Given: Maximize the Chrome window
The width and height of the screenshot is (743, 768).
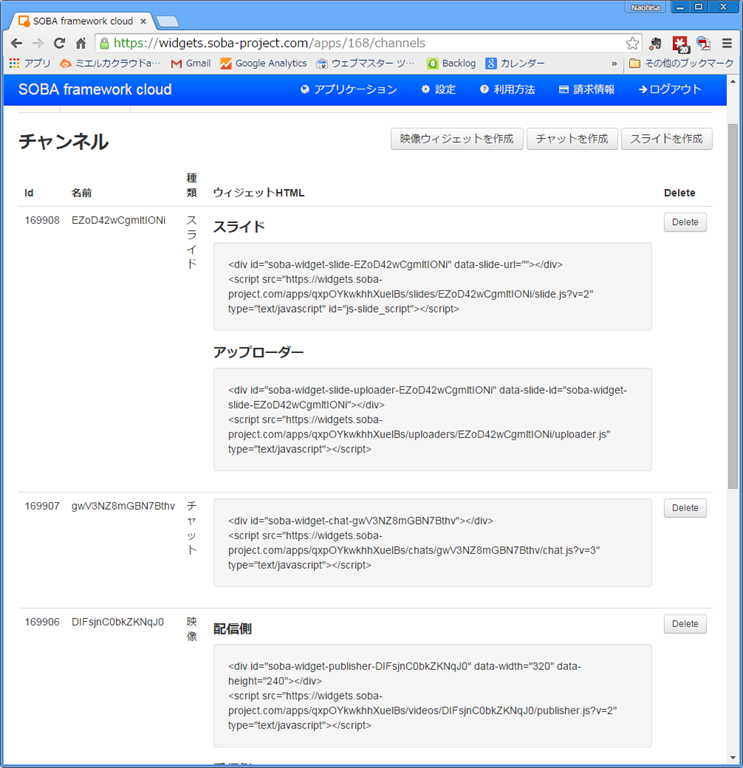Looking at the screenshot, I should coord(699,7).
